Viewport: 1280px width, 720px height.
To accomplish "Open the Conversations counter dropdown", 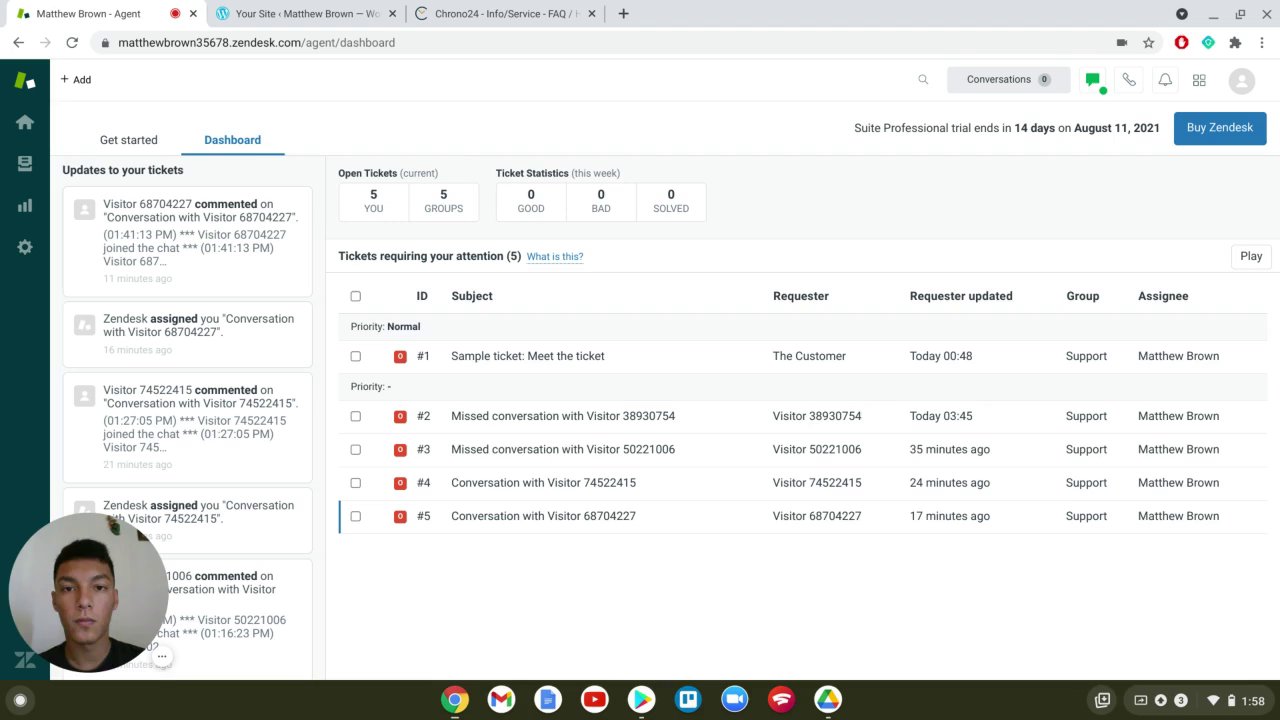I will (x=1008, y=80).
